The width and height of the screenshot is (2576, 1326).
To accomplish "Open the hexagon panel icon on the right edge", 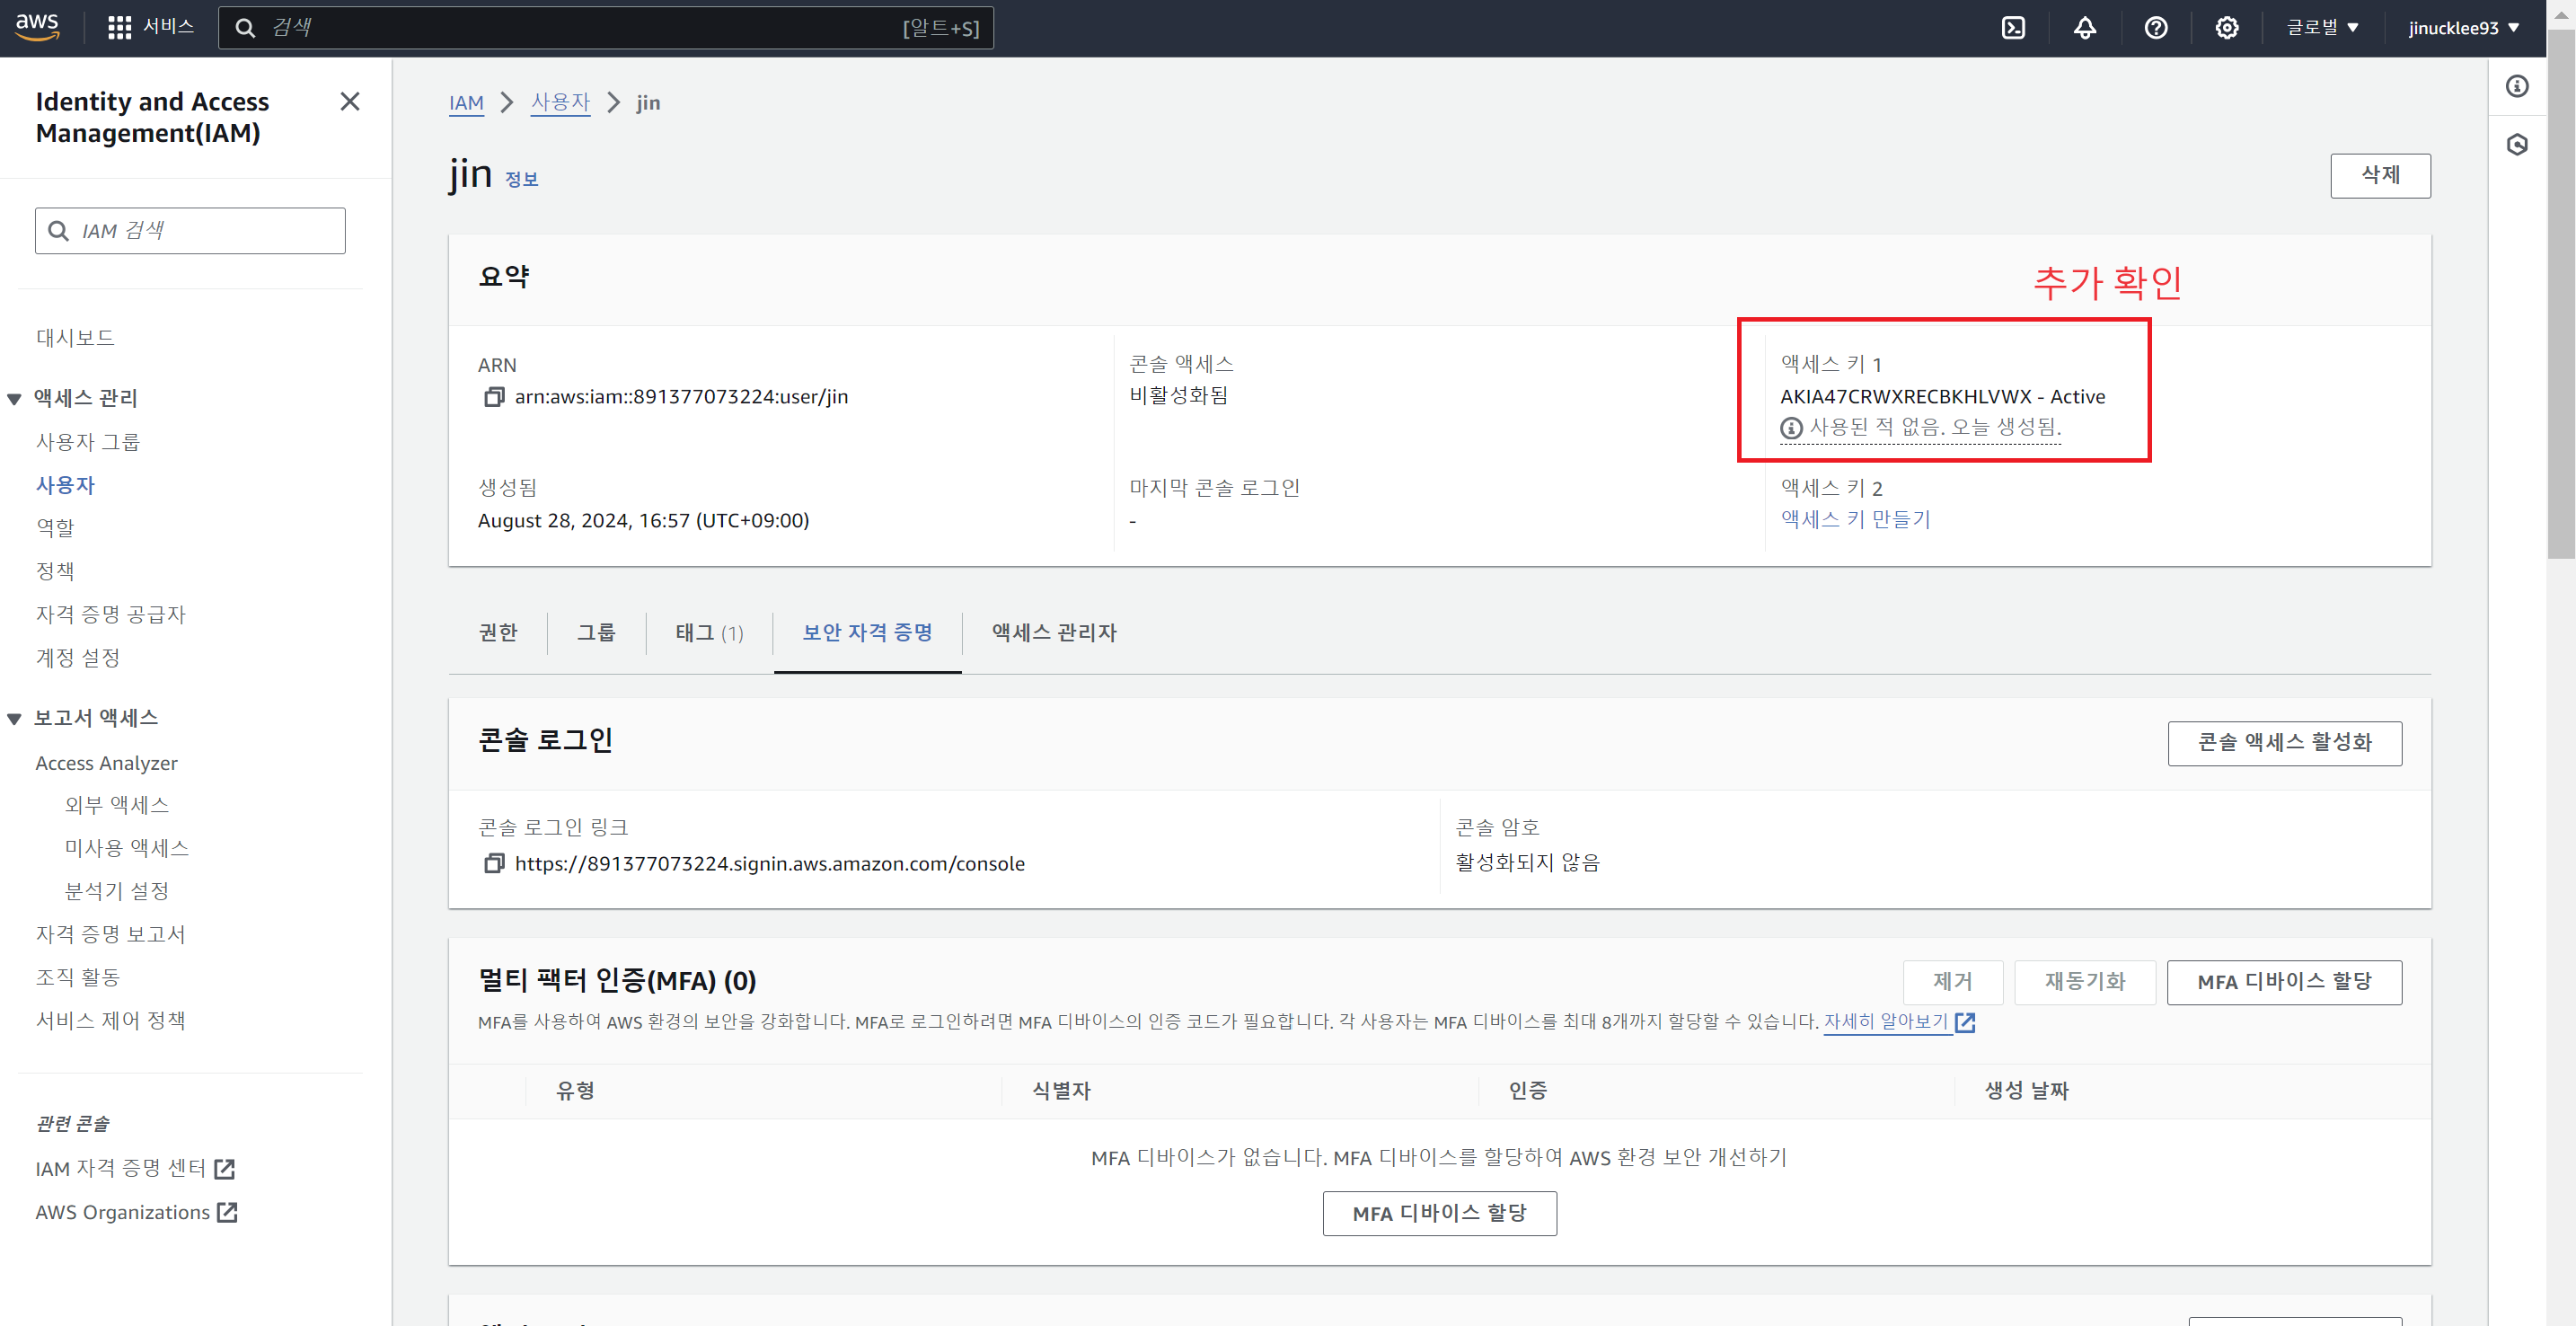I will coord(2517,145).
